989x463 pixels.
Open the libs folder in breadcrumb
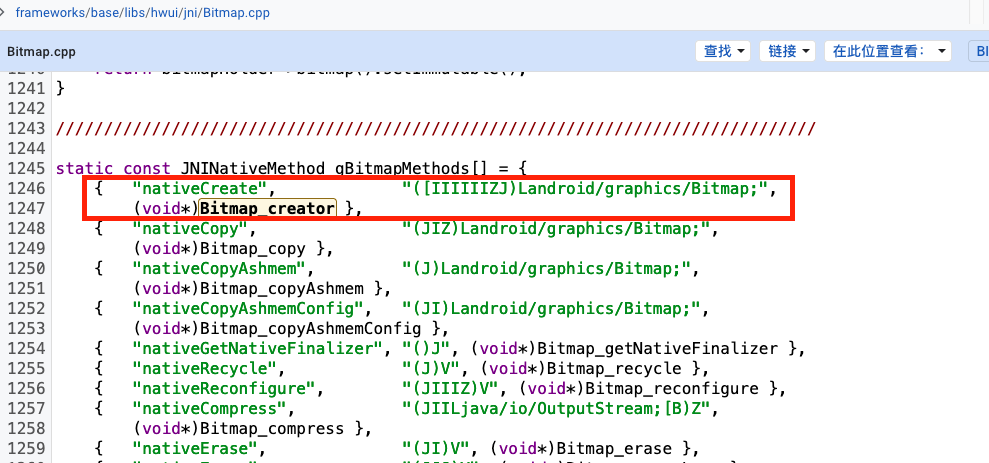(x=135, y=12)
